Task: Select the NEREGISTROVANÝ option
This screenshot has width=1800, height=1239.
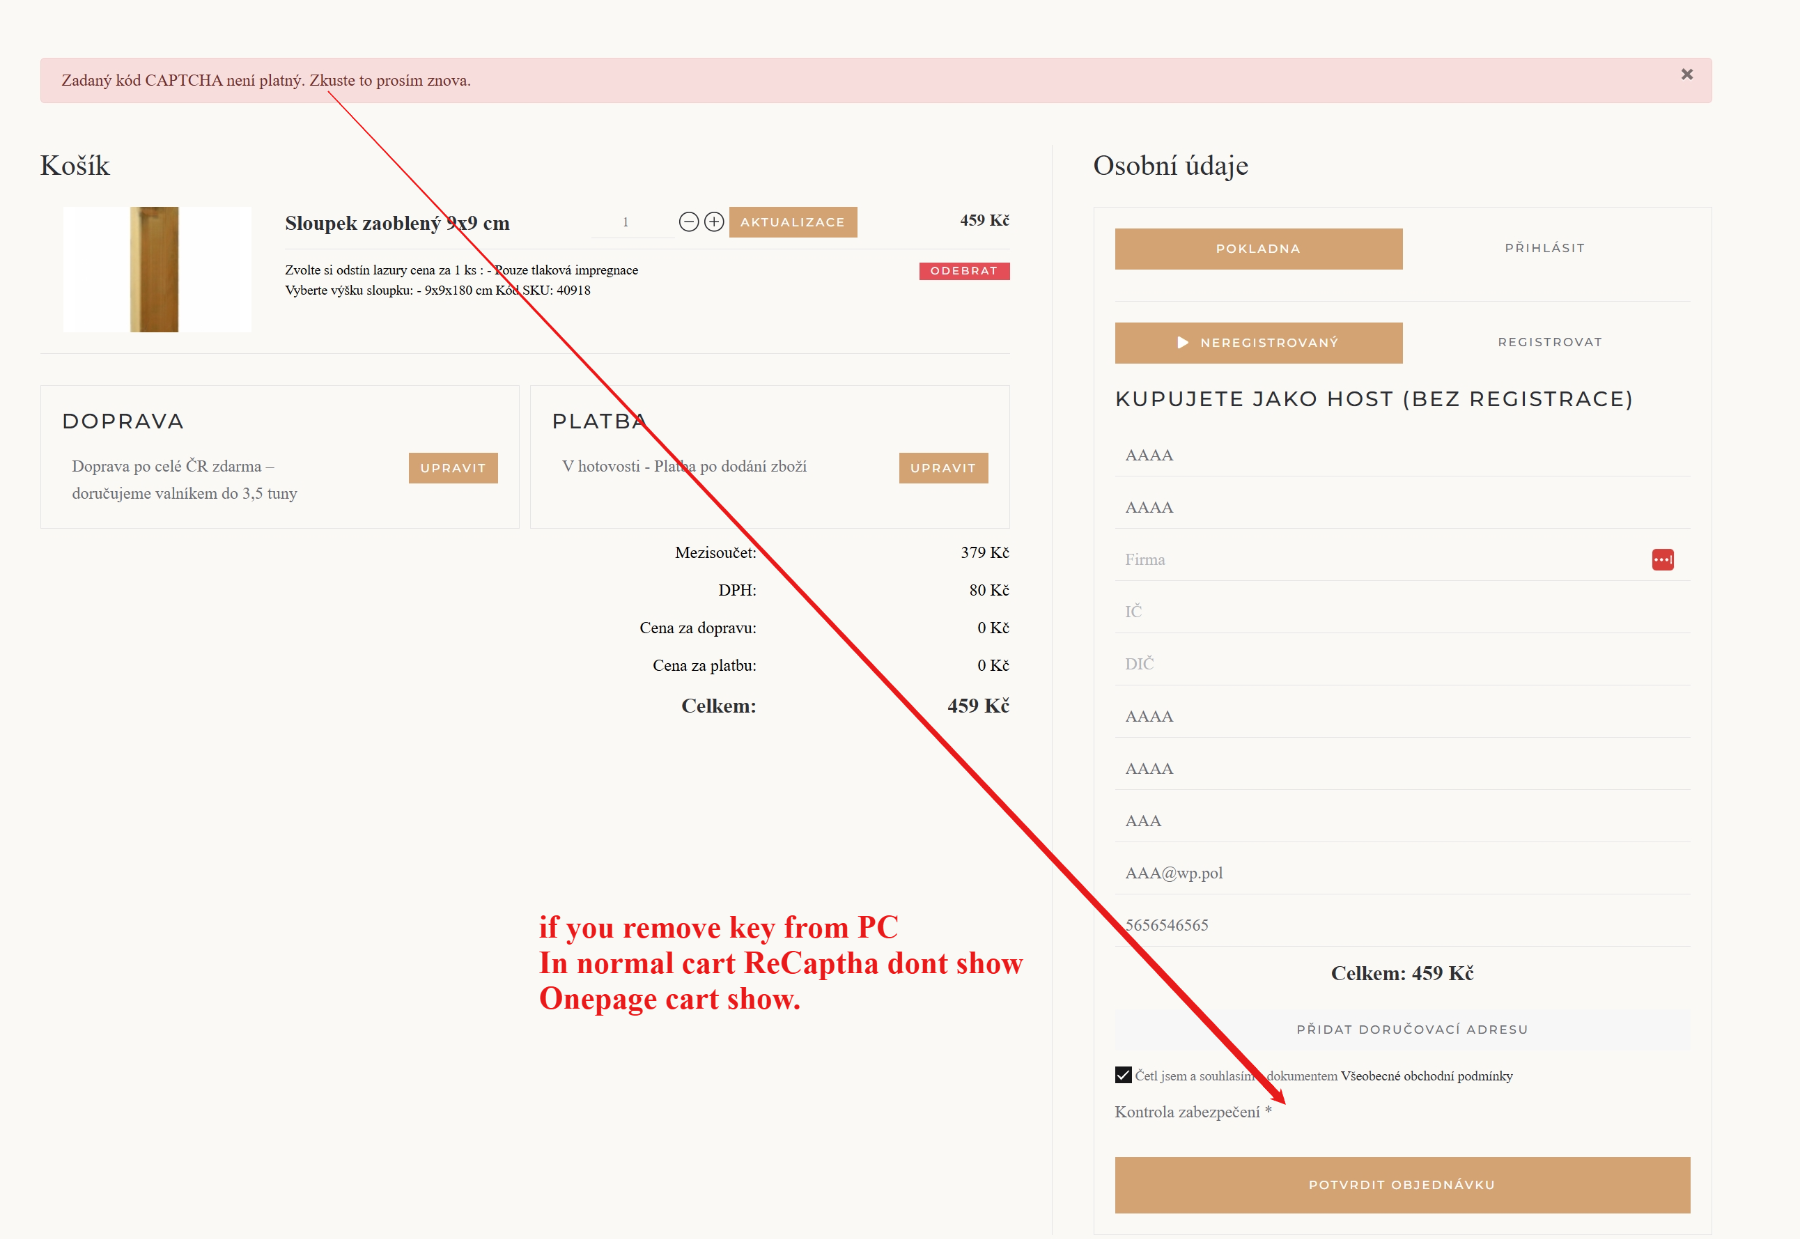Action: 1258,343
